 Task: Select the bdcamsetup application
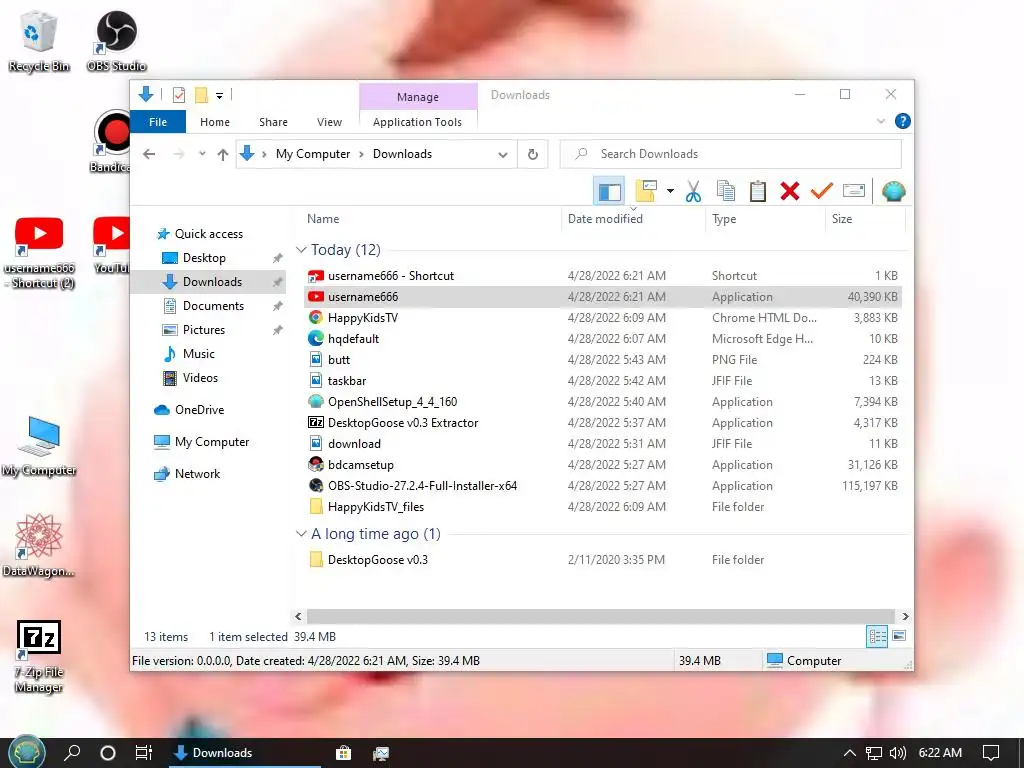[603, 464]
